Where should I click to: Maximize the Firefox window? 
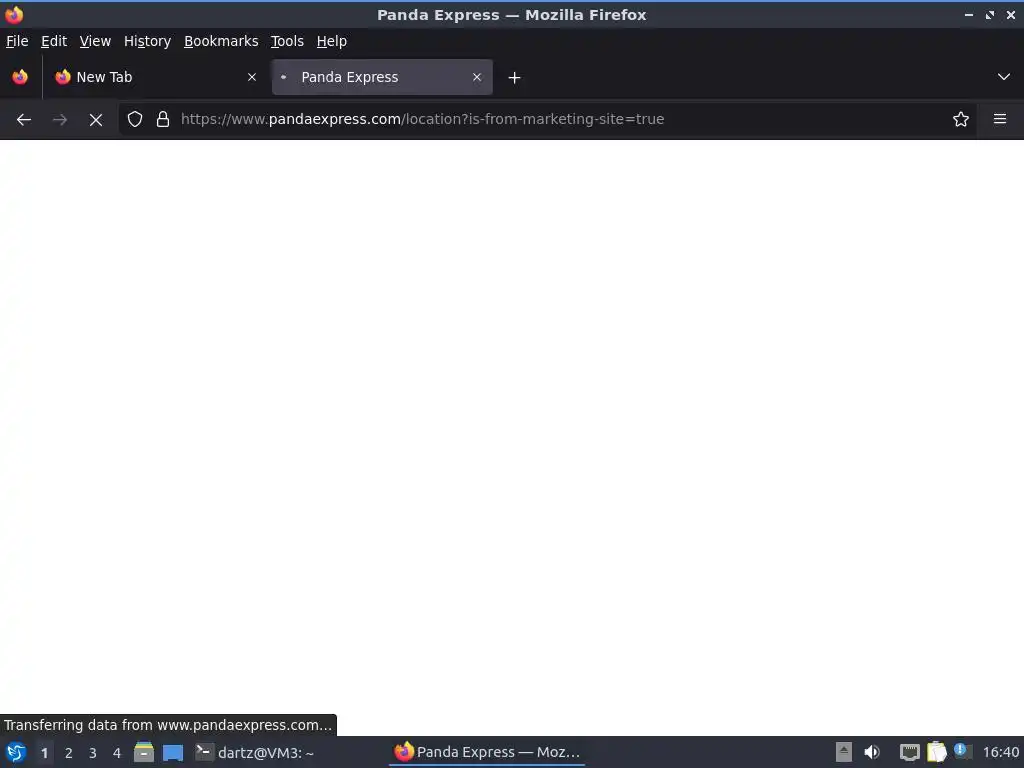point(990,14)
